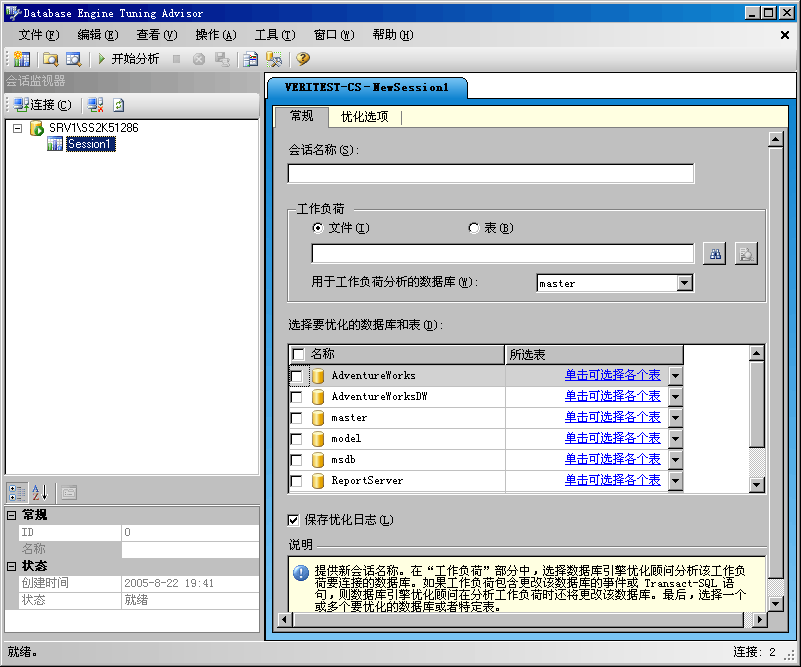Image resolution: width=801 pixels, height=667 pixels.
Task: Open the 编辑(E) menu
Action: (x=98, y=35)
